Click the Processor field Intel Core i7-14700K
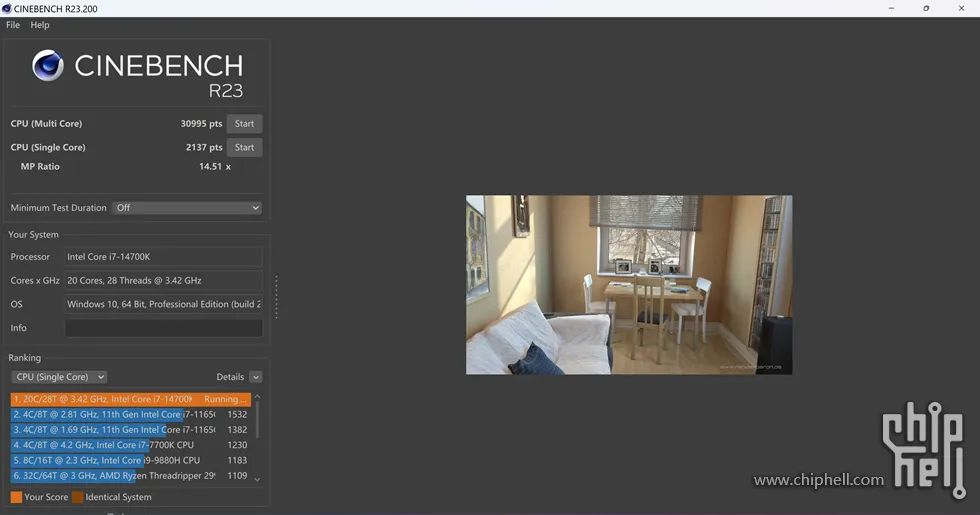 [x=164, y=257]
